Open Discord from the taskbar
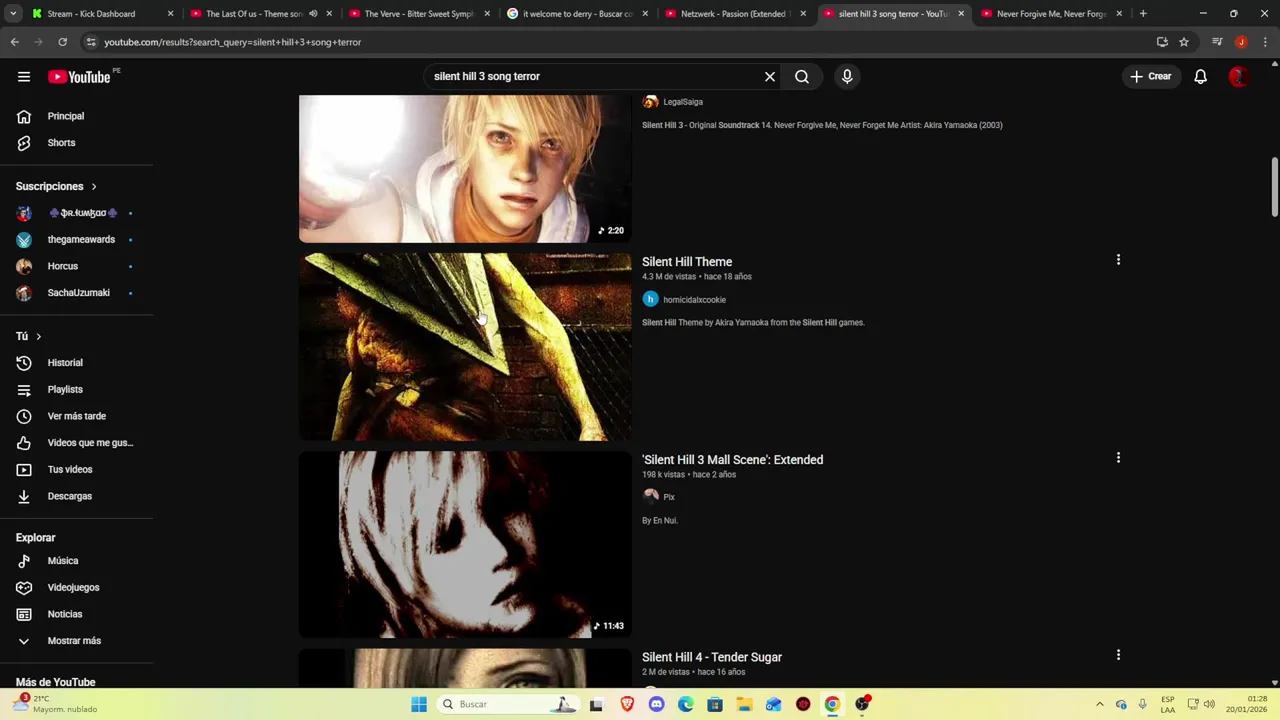 coord(656,704)
